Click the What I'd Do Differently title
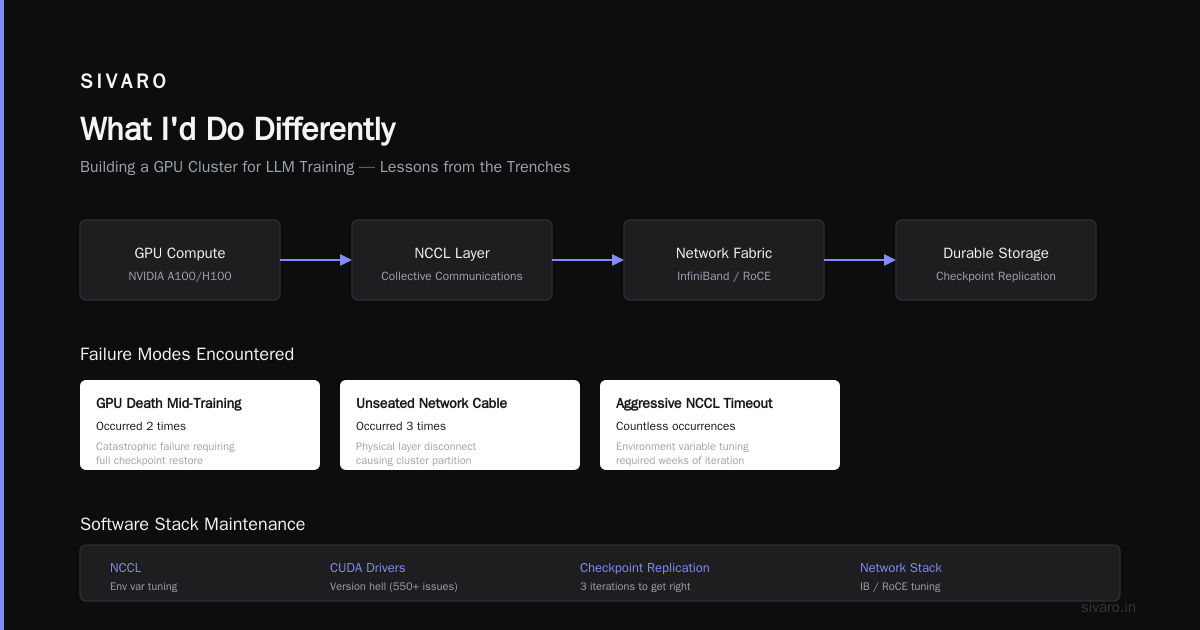1200x630 pixels. (x=238, y=129)
